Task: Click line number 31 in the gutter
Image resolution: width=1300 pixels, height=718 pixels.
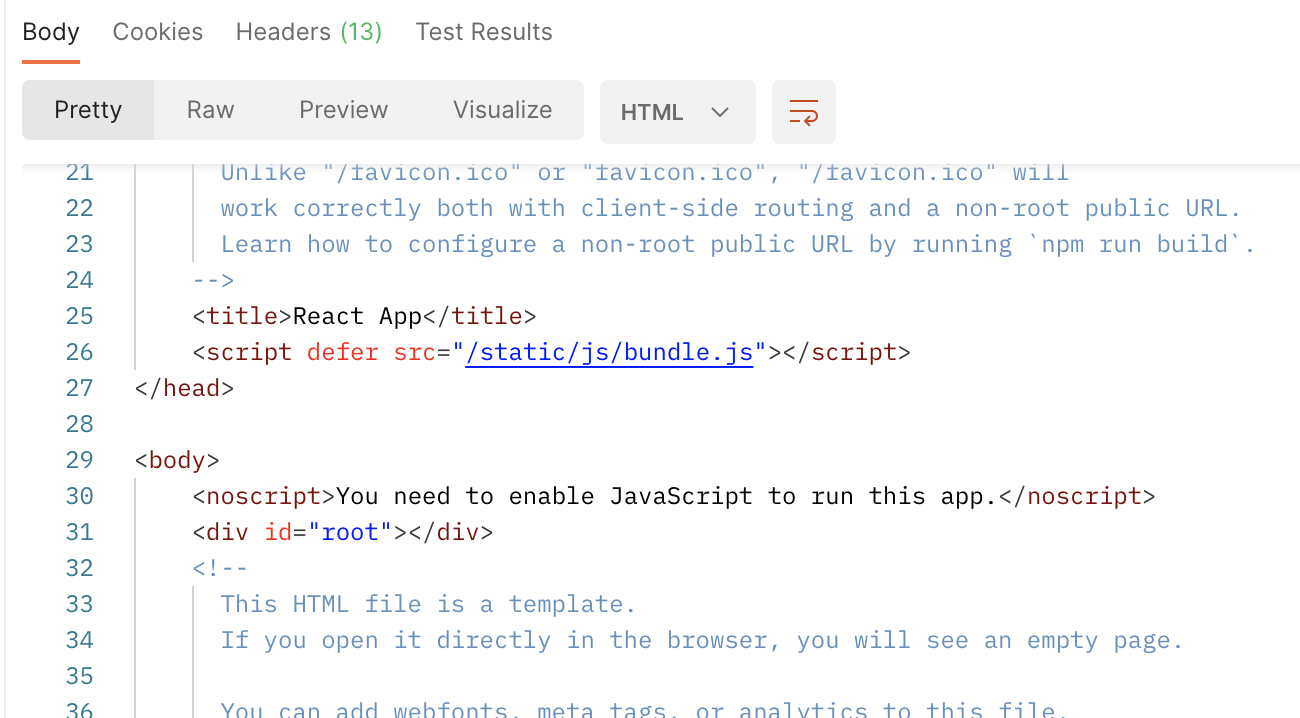Action: coord(79,532)
